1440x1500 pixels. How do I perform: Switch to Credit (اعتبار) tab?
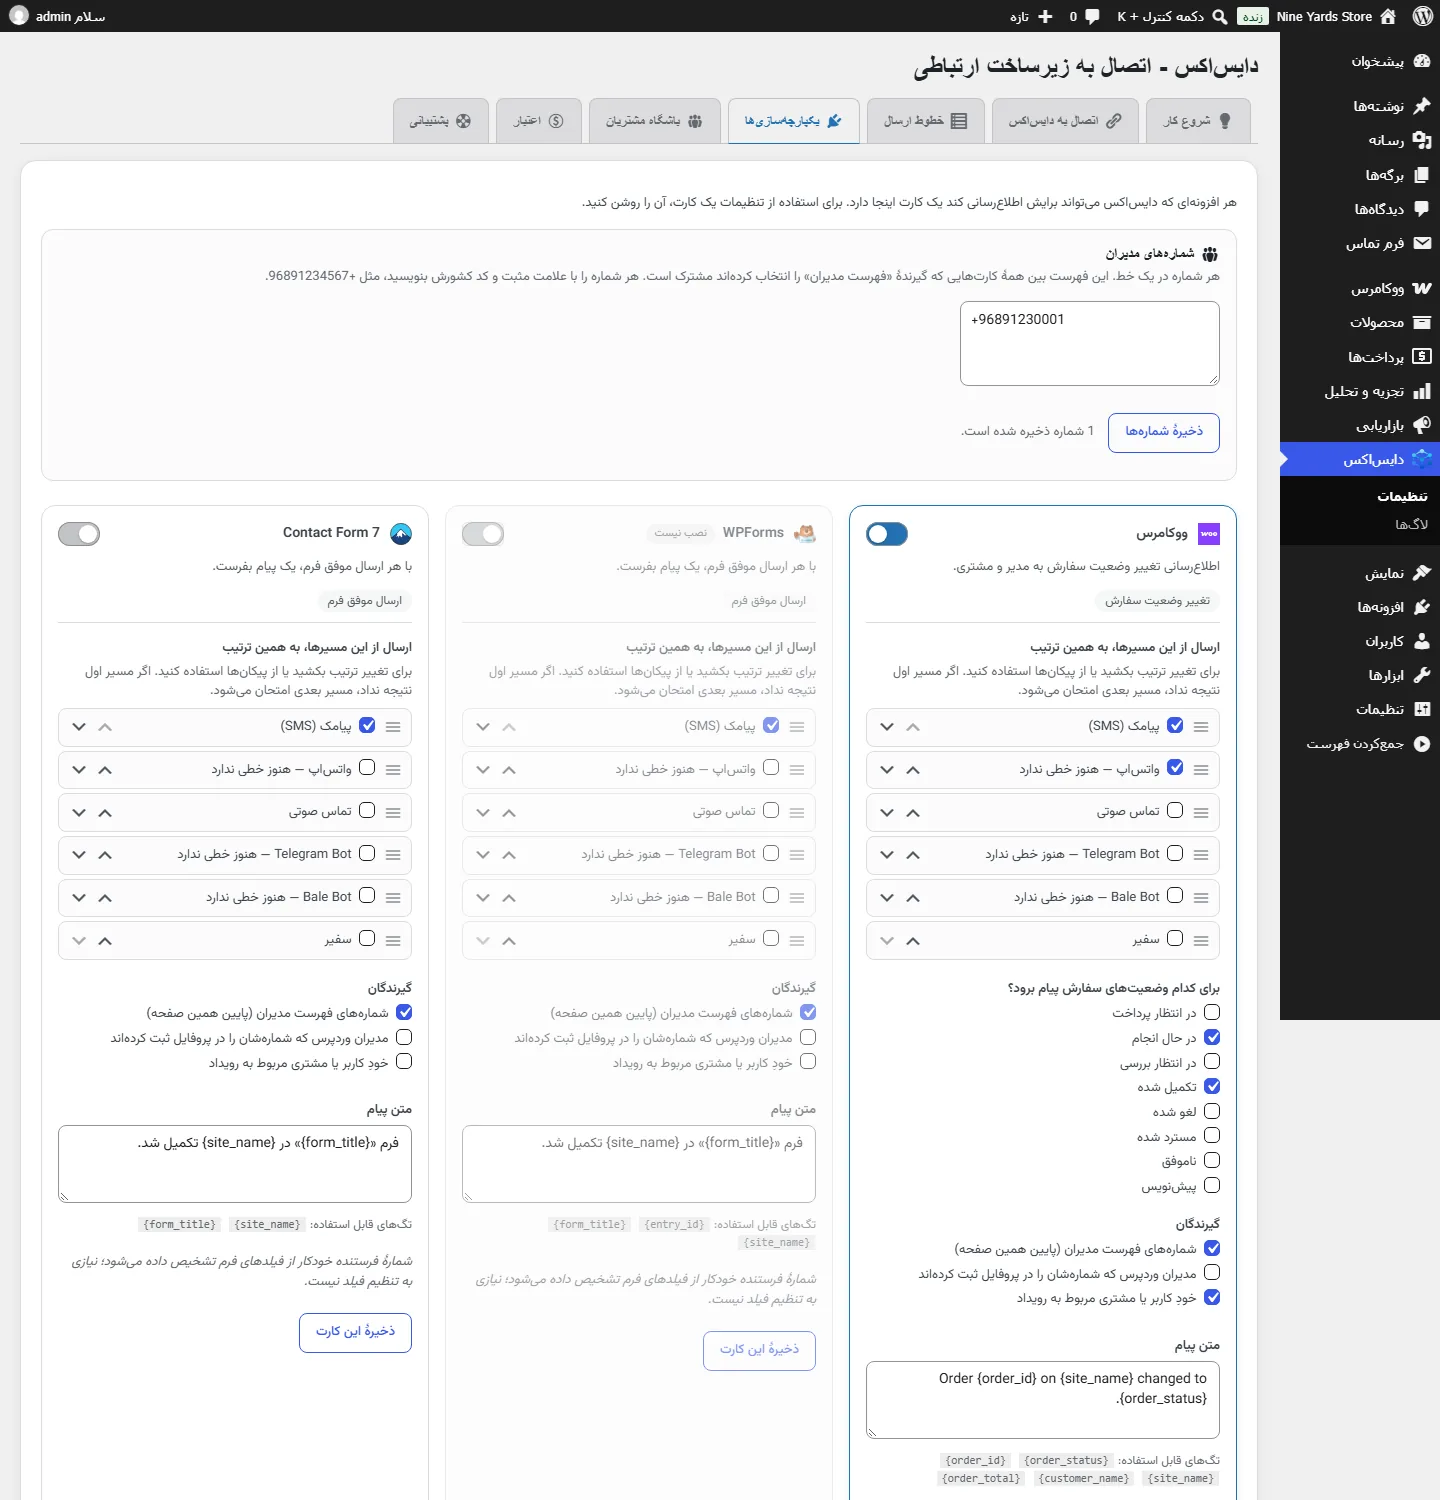(539, 121)
